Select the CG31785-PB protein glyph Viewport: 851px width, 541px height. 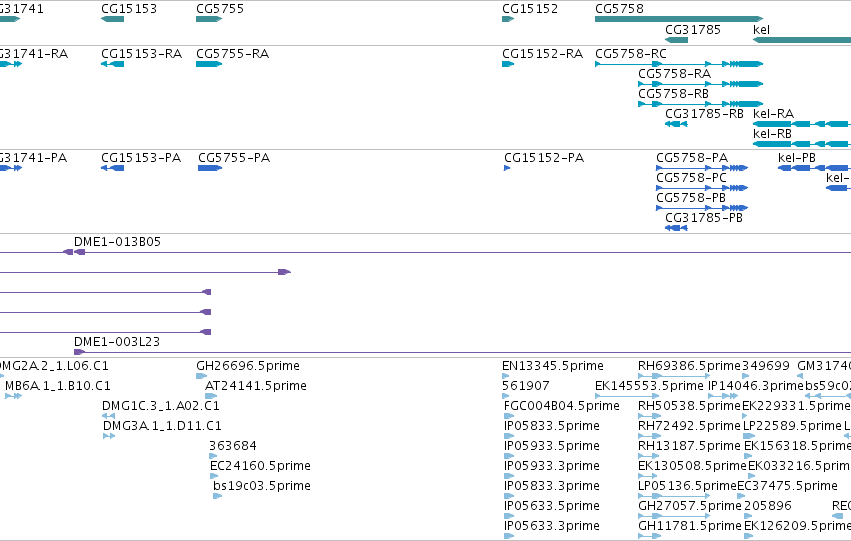coord(676,228)
